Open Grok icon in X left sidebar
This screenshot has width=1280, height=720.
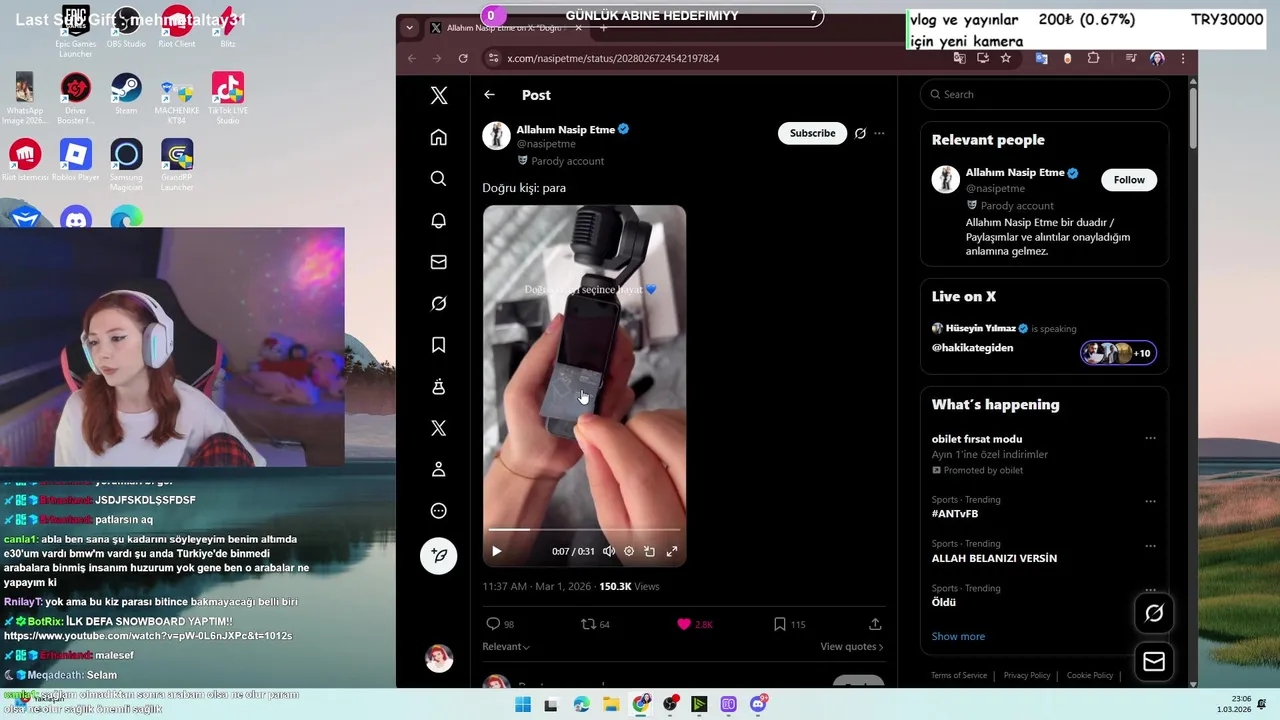pos(438,303)
